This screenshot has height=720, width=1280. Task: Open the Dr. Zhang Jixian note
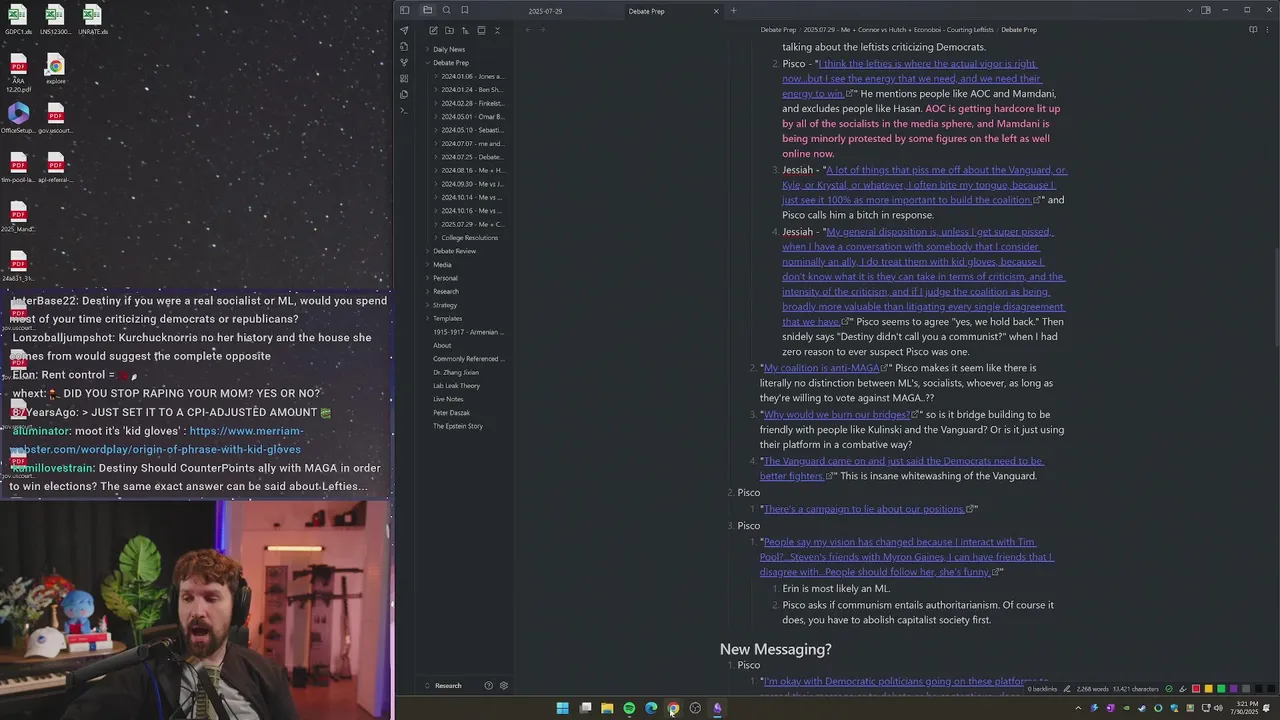pos(456,372)
